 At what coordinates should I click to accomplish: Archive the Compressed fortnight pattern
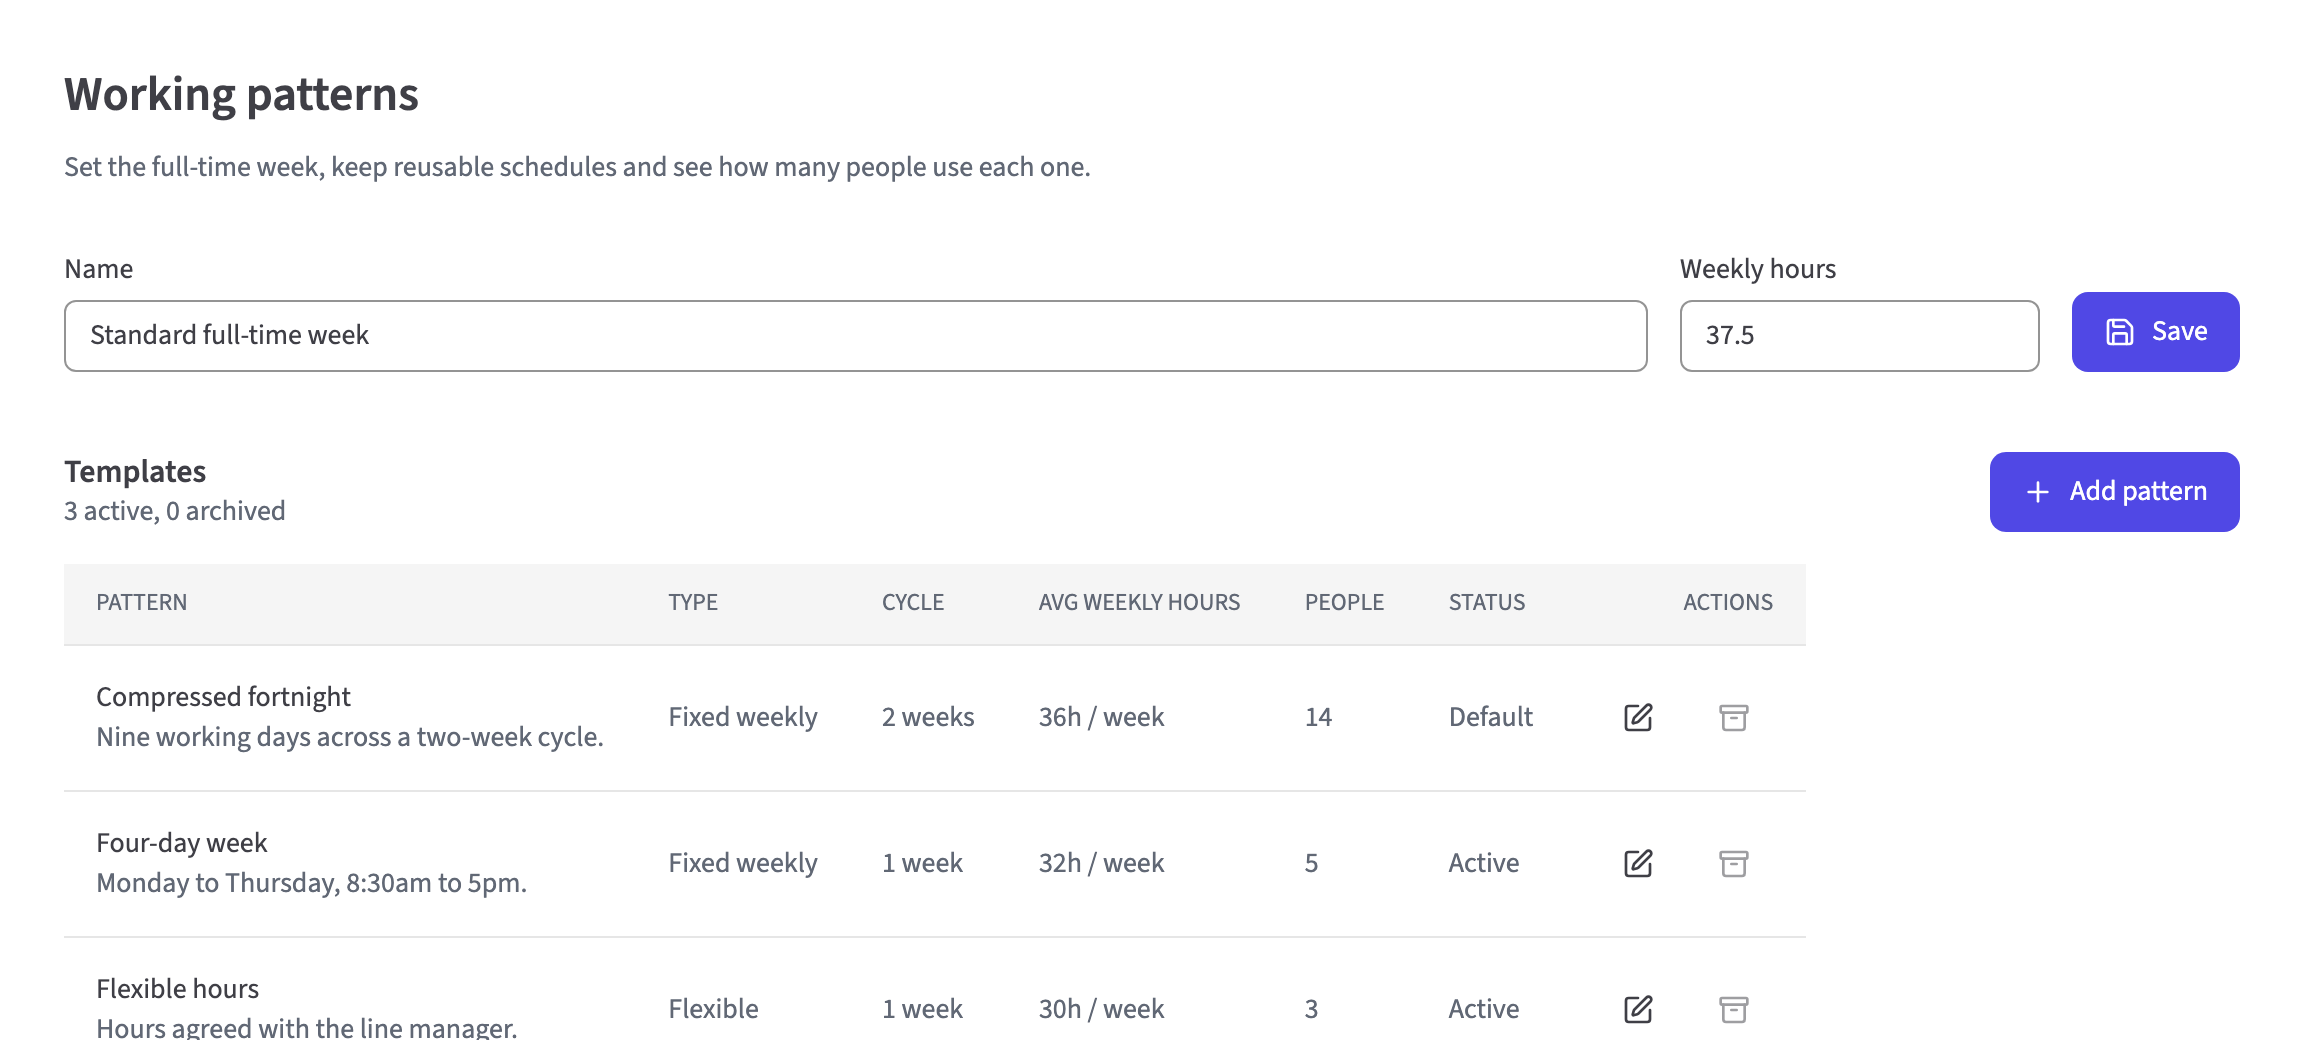point(1733,717)
